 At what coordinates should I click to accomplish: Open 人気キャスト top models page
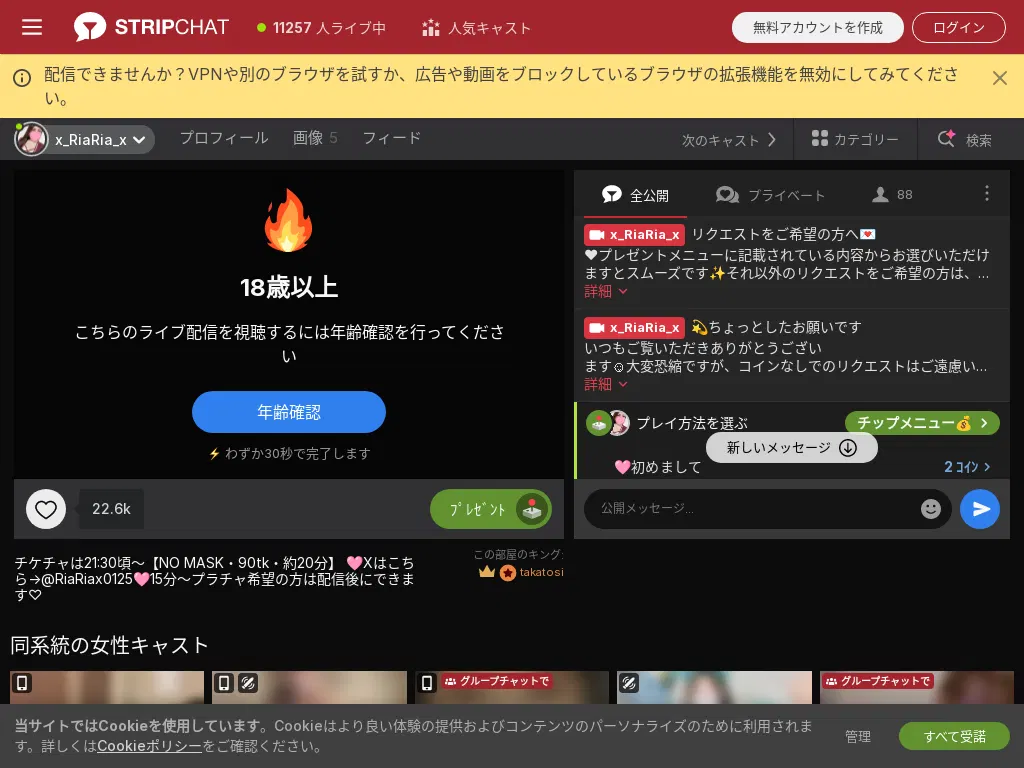[x=476, y=28]
